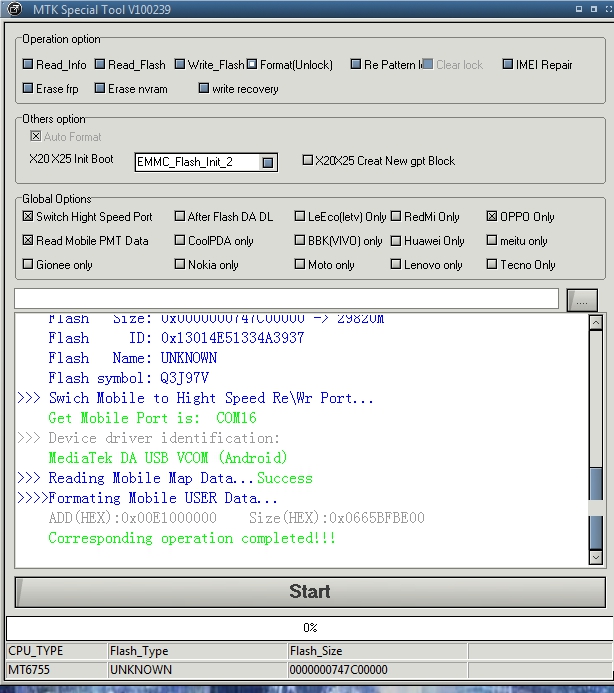
Task: Minimize the MTK Special Tool window
Action: (579, 9)
